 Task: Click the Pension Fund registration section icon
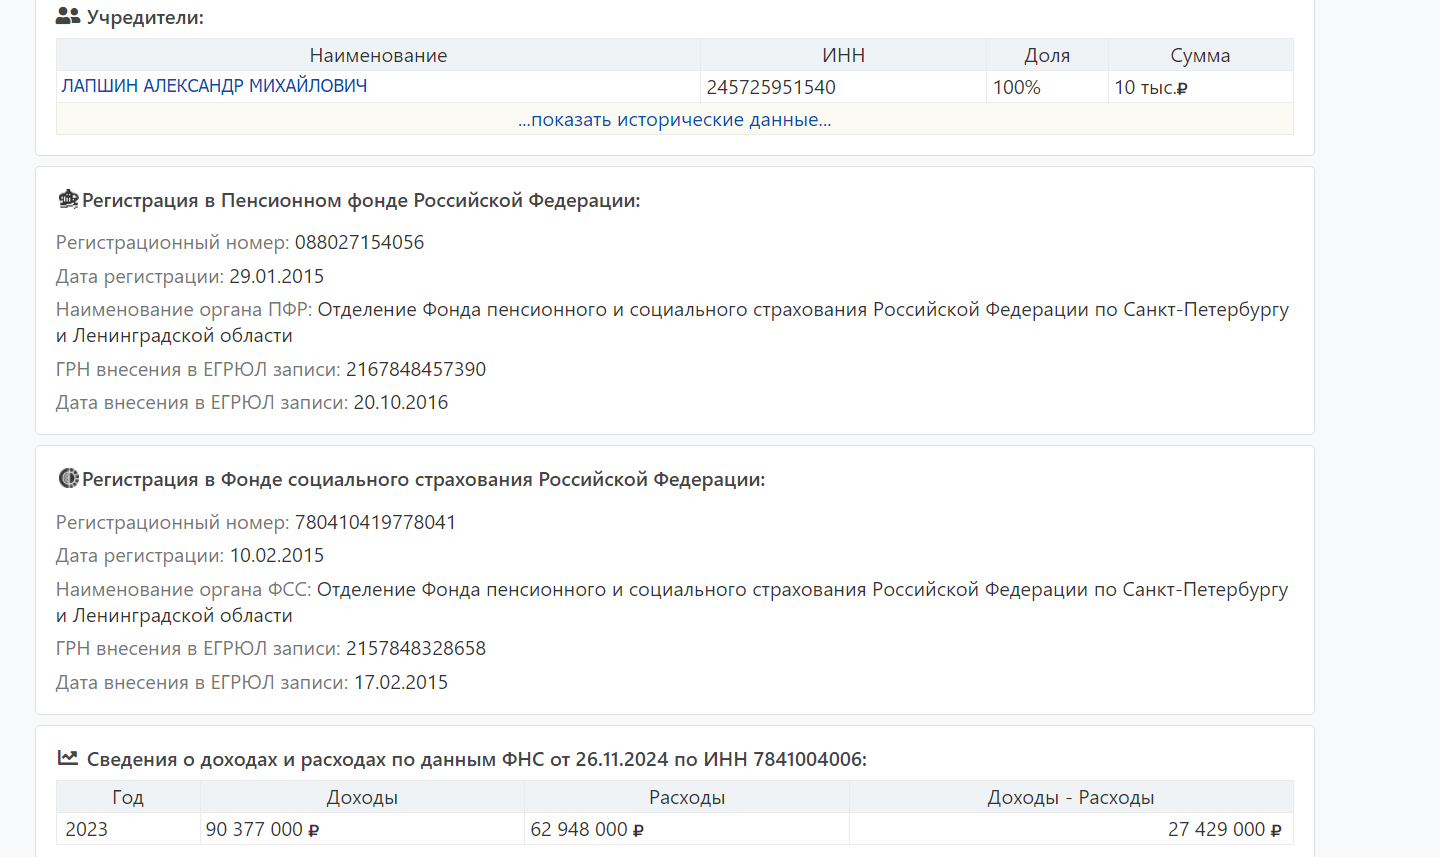pyautogui.click(x=68, y=199)
